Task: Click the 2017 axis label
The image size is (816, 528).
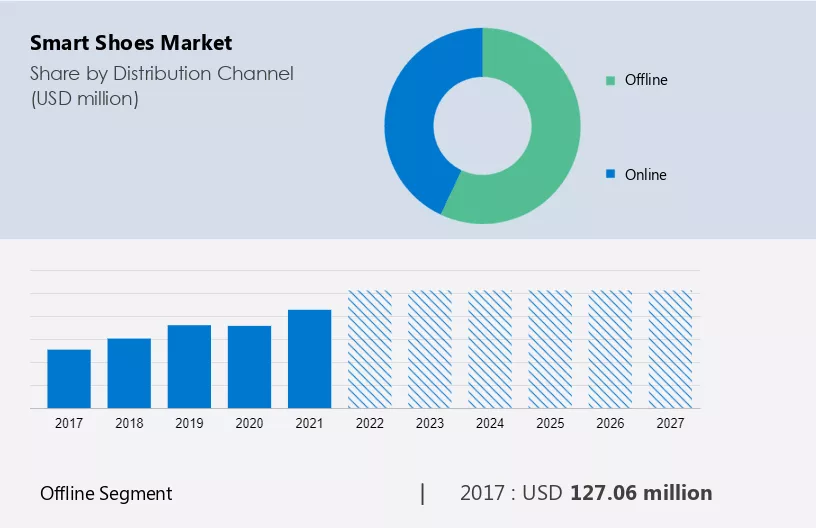Action: click(69, 423)
